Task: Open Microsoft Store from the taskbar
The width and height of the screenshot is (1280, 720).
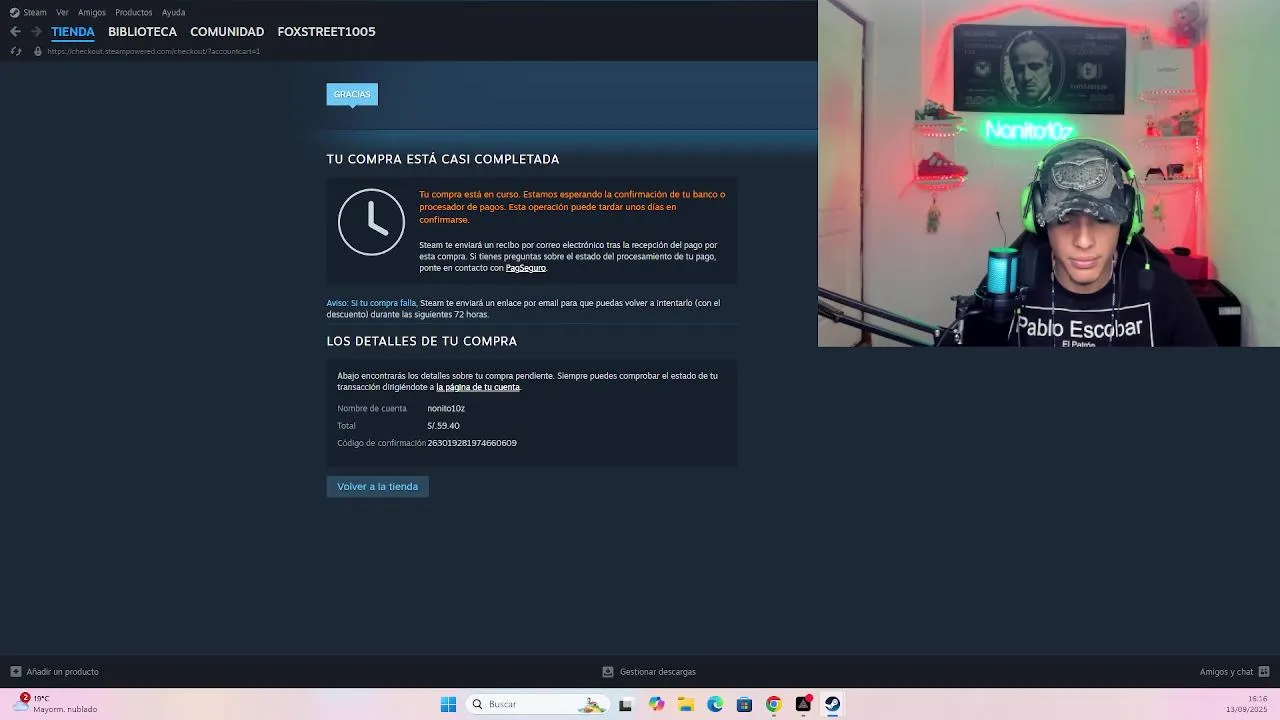Action: point(744,704)
